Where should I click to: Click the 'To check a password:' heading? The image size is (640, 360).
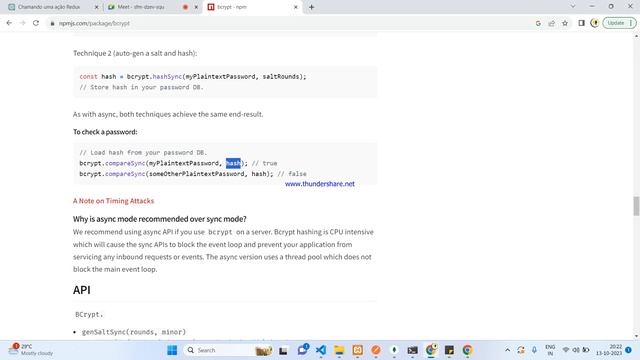pyautogui.click(x=105, y=132)
